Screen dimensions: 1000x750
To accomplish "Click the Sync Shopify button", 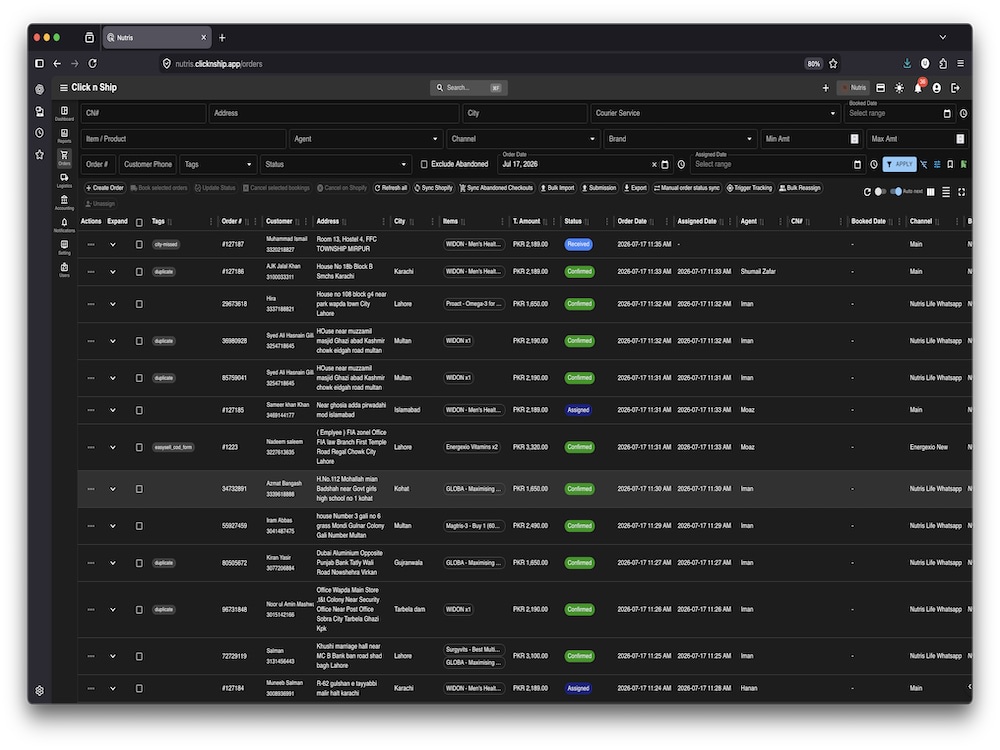I will (x=434, y=188).
